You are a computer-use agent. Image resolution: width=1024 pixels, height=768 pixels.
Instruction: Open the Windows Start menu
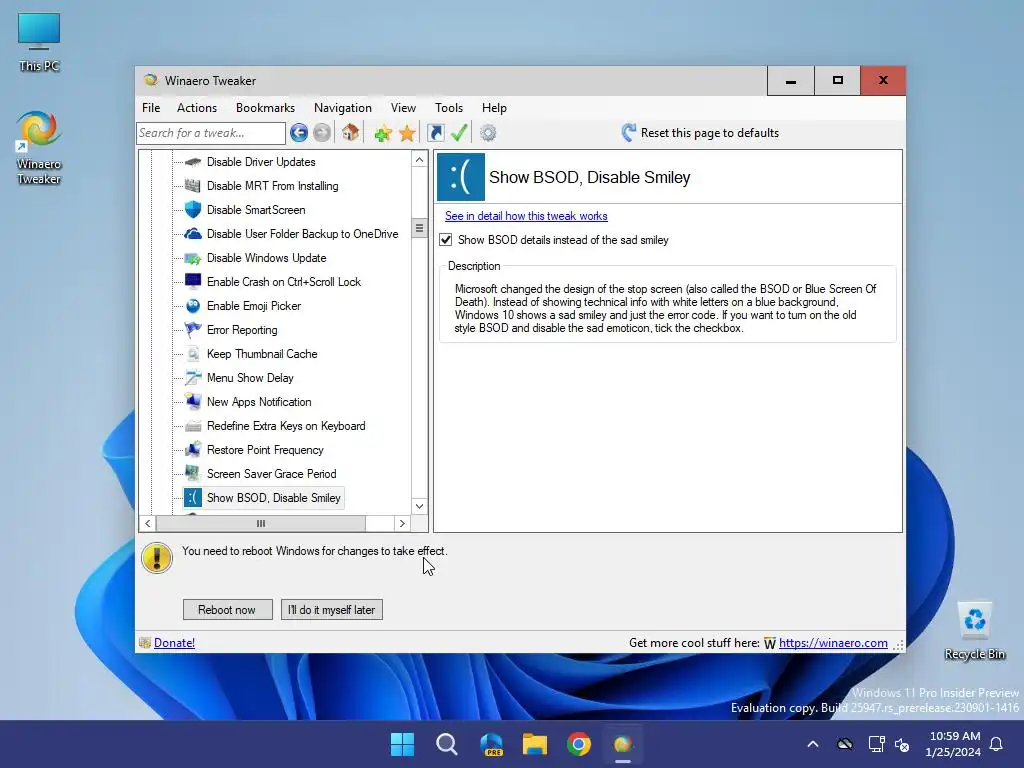pyautogui.click(x=402, y=744)
